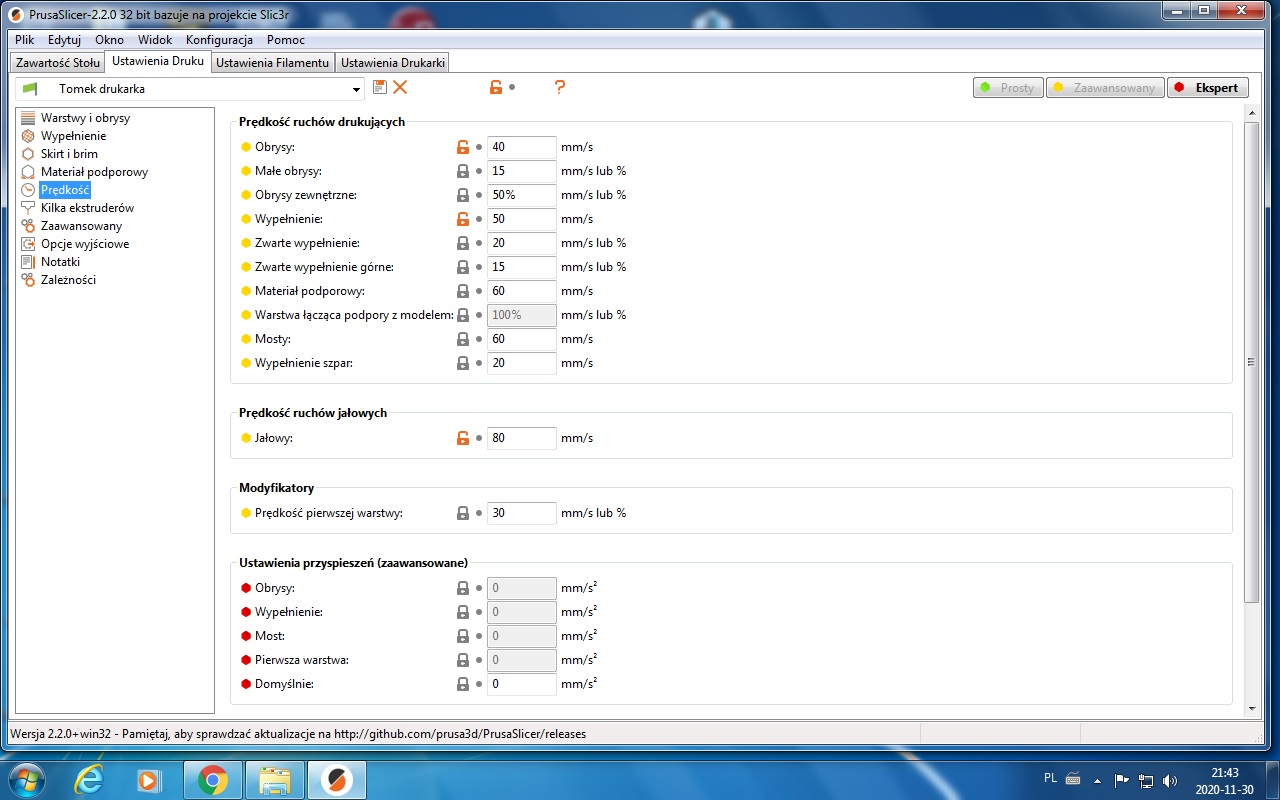The width and height of the screenshot is (1280, 800).
Task: Click the vertical scrollbar of settings panel
Action: 1251,362
